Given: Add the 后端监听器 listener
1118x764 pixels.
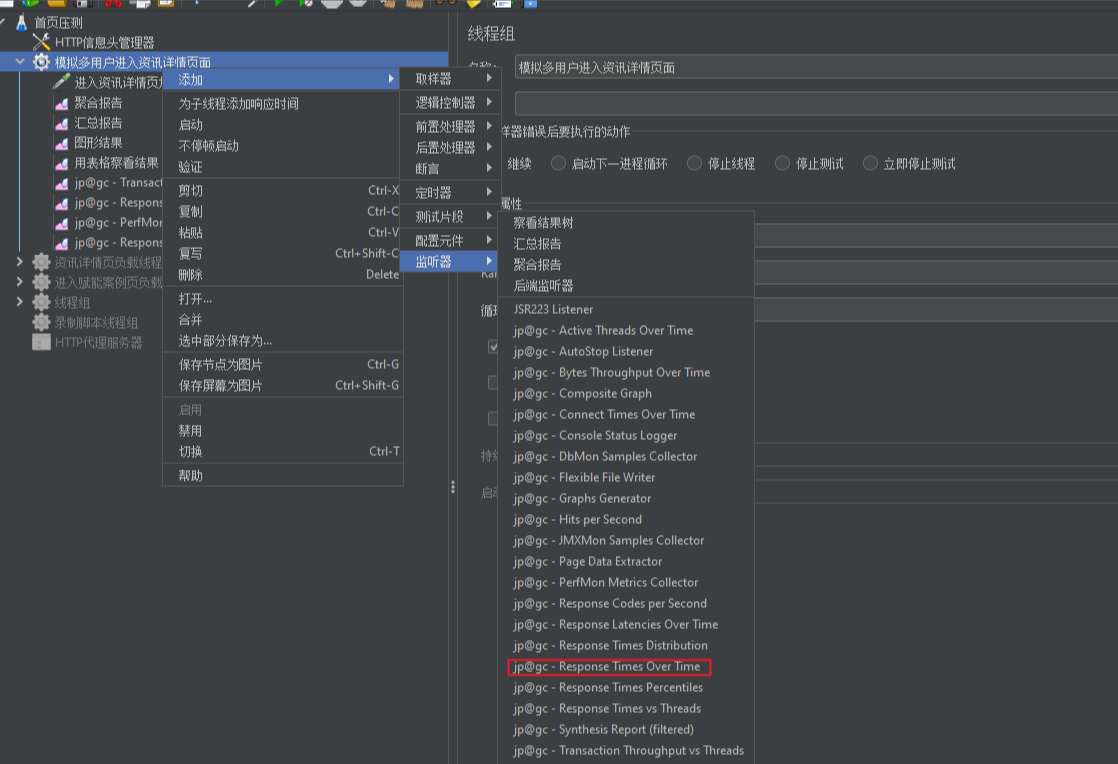Looking at the screenshot, I should [x=626, y=286].
